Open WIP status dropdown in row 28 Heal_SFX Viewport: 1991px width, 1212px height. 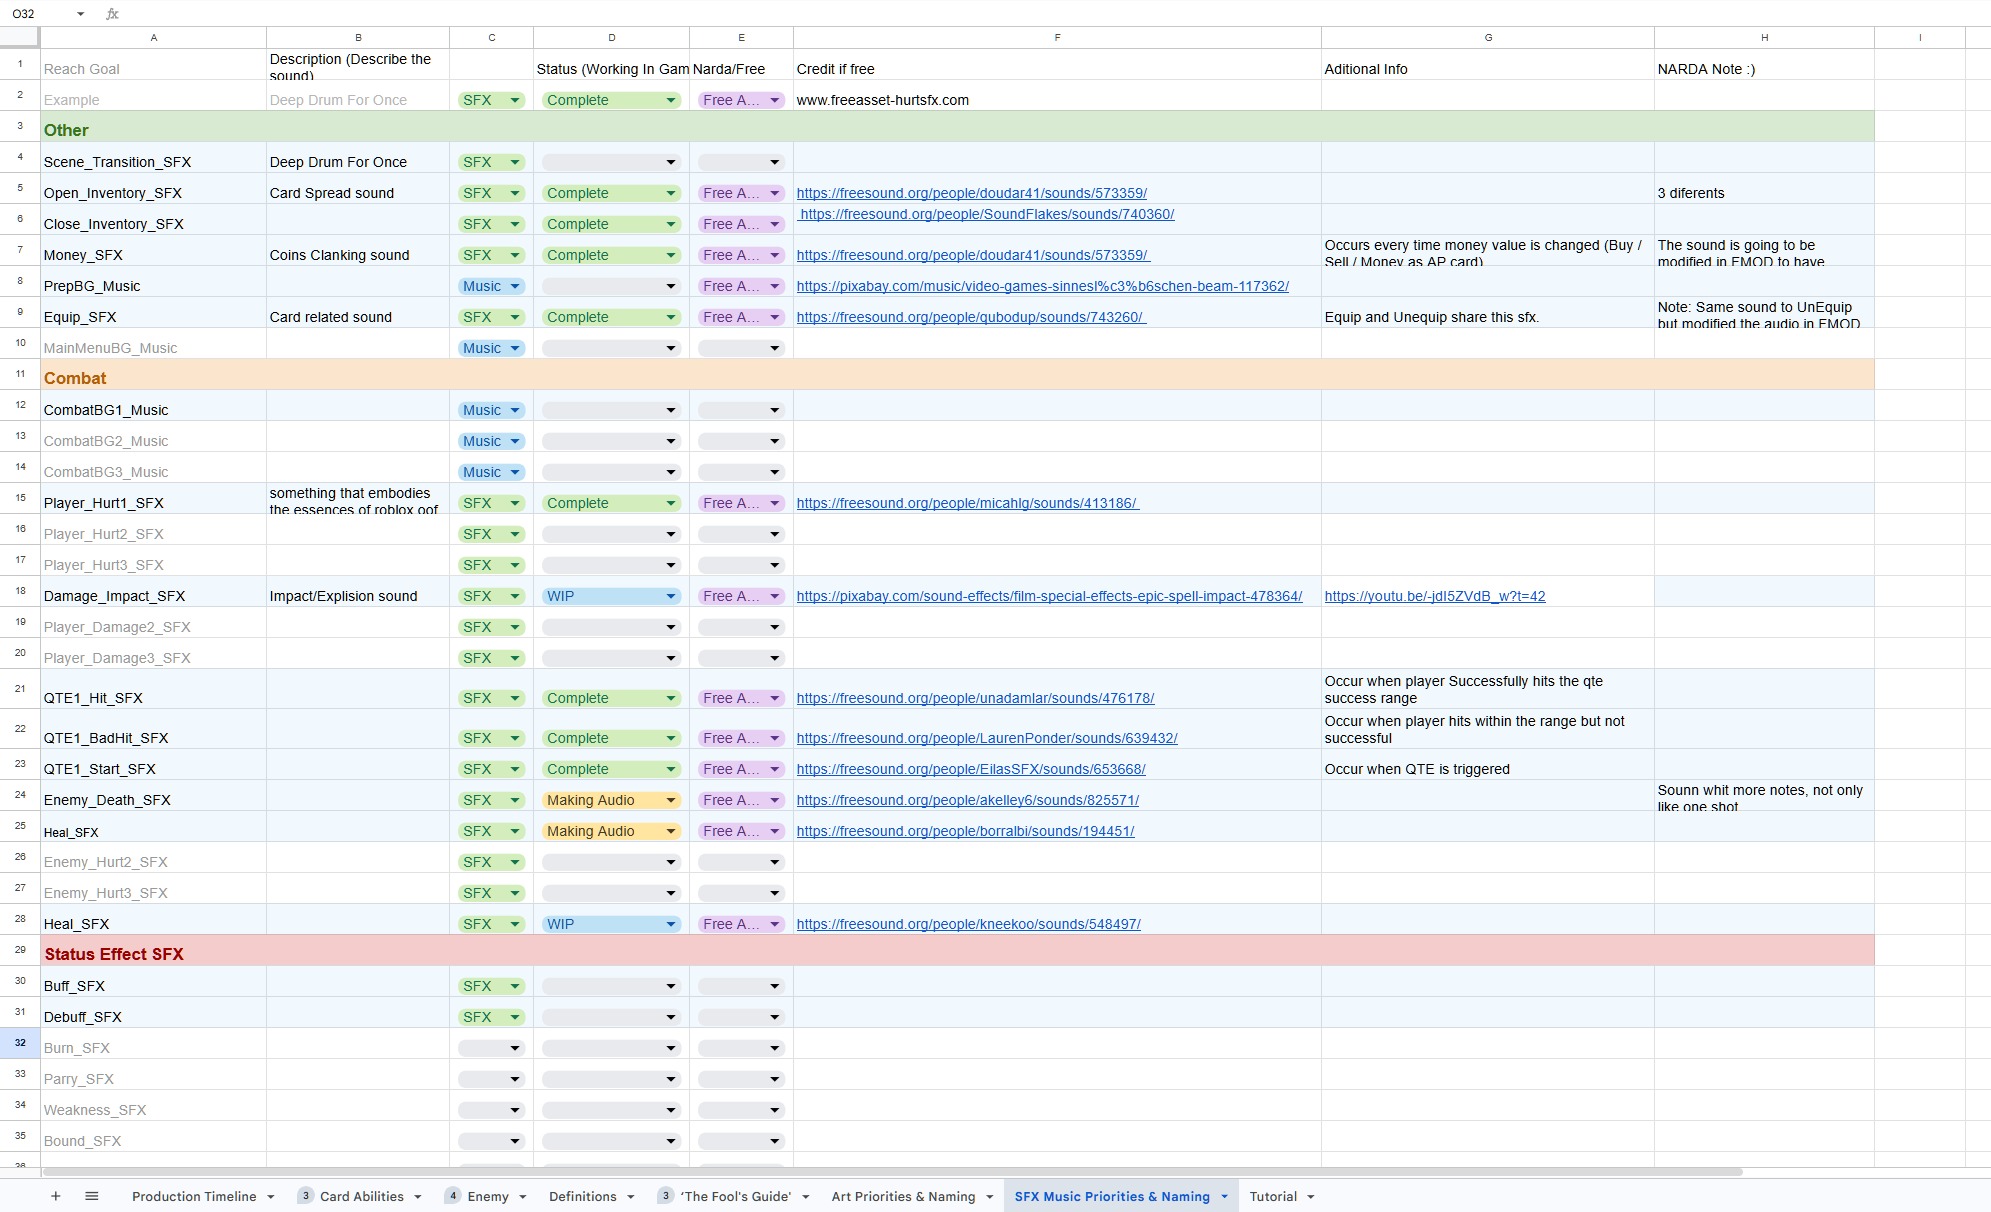click(x=611, y=924)
